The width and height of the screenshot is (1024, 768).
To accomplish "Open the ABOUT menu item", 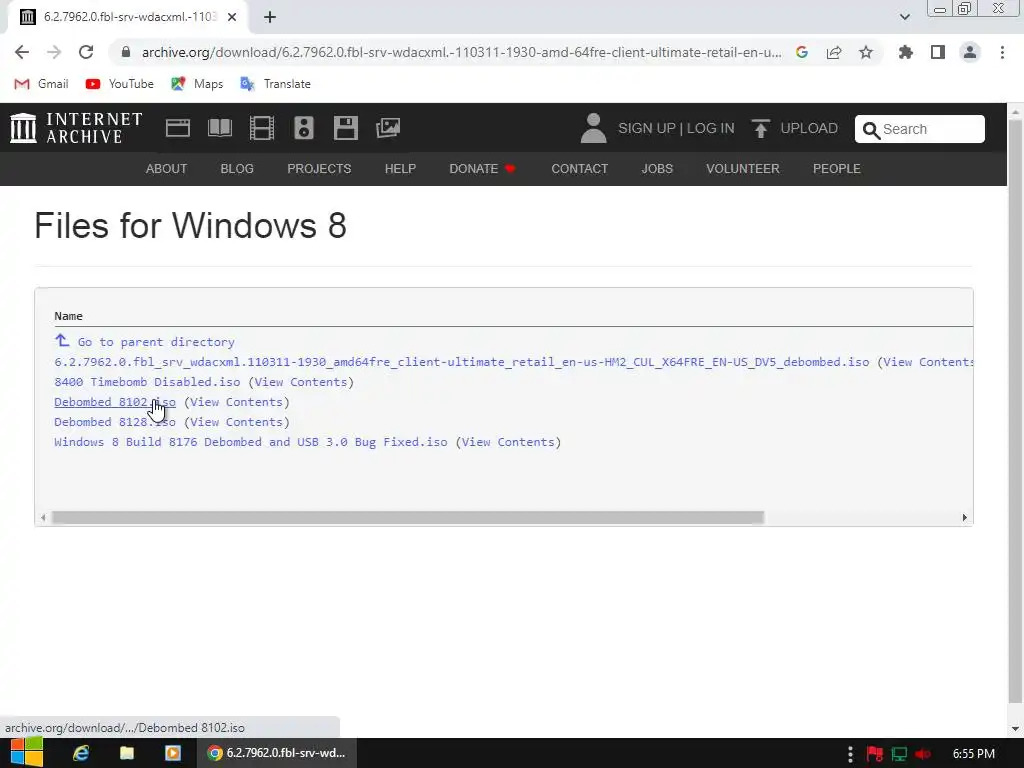I will point(167,168).
